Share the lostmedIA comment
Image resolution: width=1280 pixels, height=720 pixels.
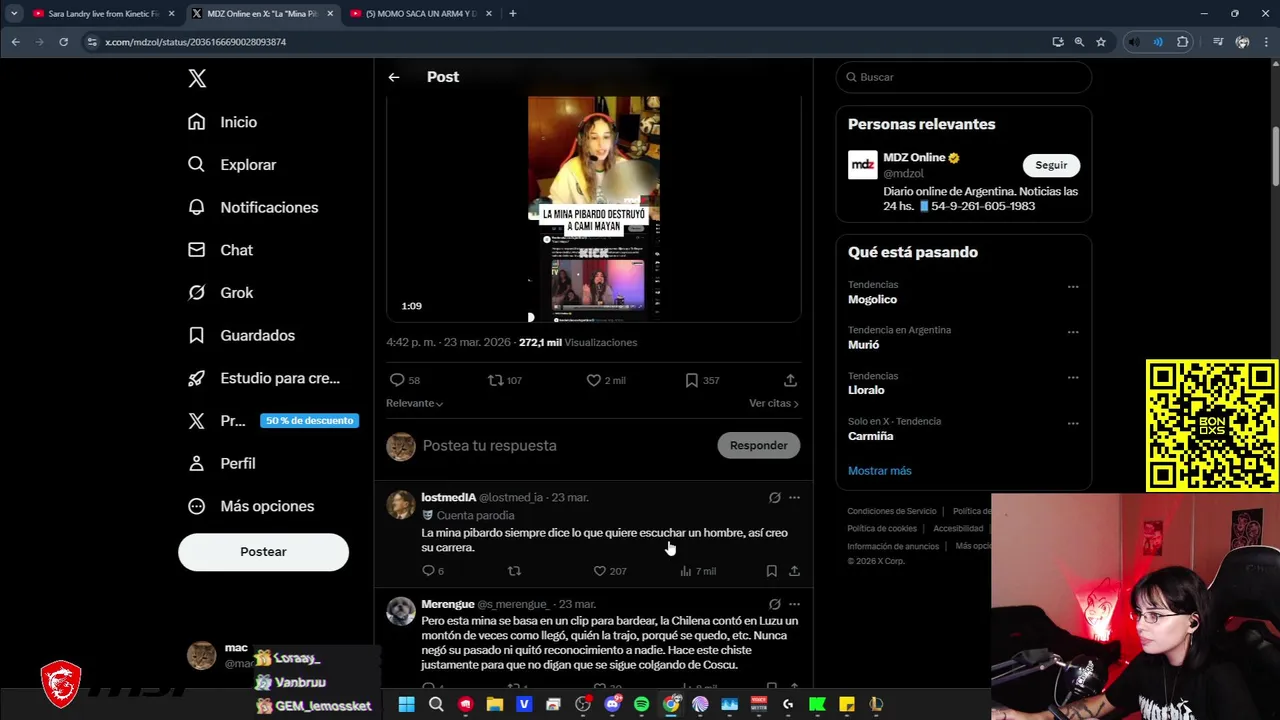point(794,571)
